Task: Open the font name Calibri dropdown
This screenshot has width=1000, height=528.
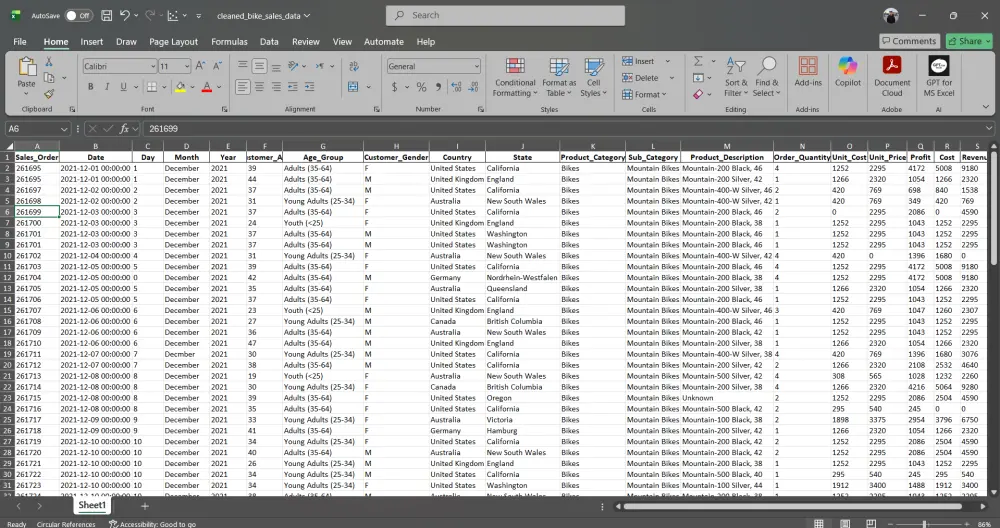Action: [x=153, y=66]
